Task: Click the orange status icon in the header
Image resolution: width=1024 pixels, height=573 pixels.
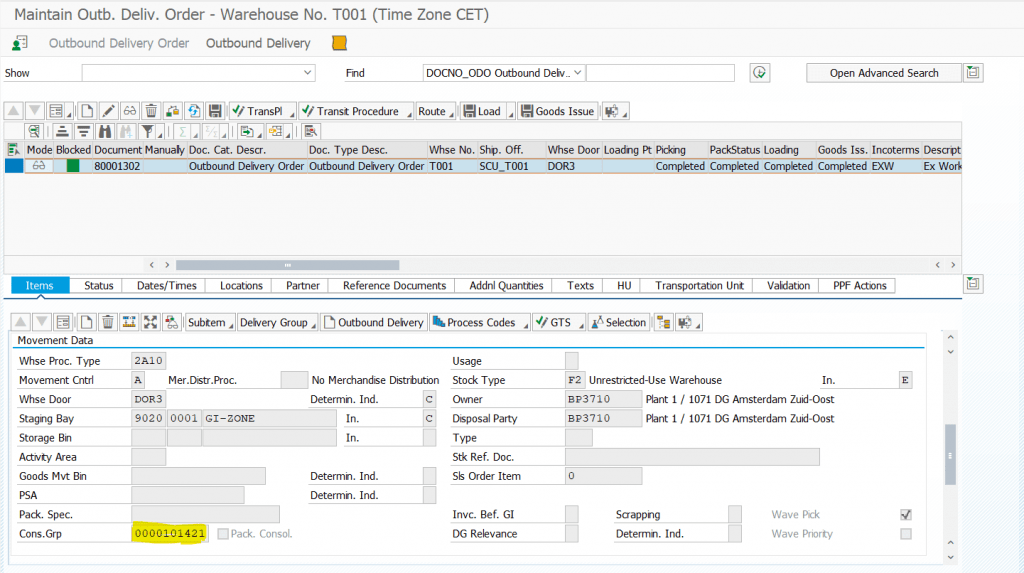Action: (339, 43)
